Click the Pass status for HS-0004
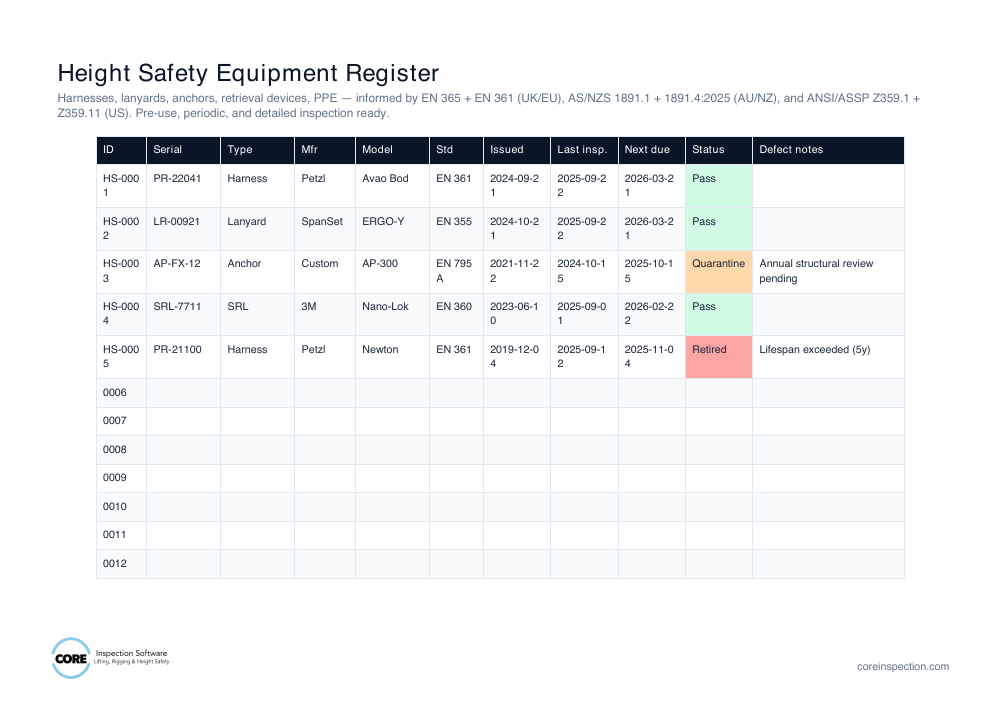Screen dimensions: 1000x708 (x=719, y=314)
